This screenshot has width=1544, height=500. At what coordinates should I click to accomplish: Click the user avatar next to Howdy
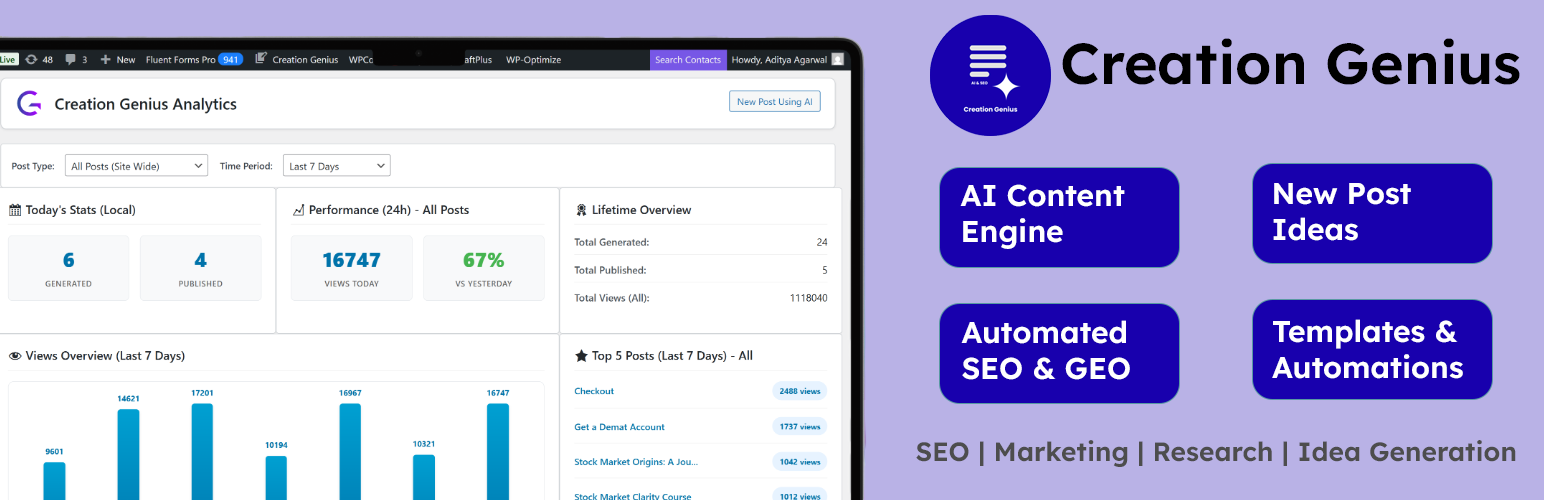[838, 60]
